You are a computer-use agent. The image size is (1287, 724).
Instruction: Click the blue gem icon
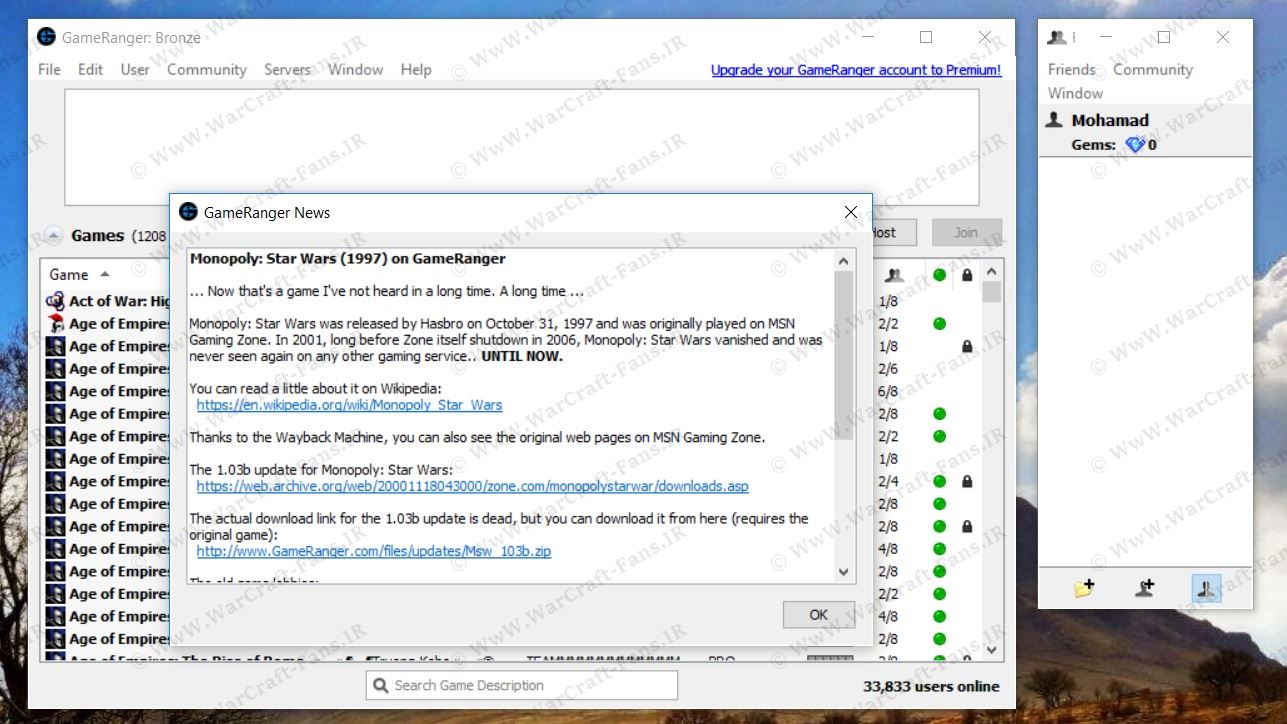click(x=1134, y=145)
